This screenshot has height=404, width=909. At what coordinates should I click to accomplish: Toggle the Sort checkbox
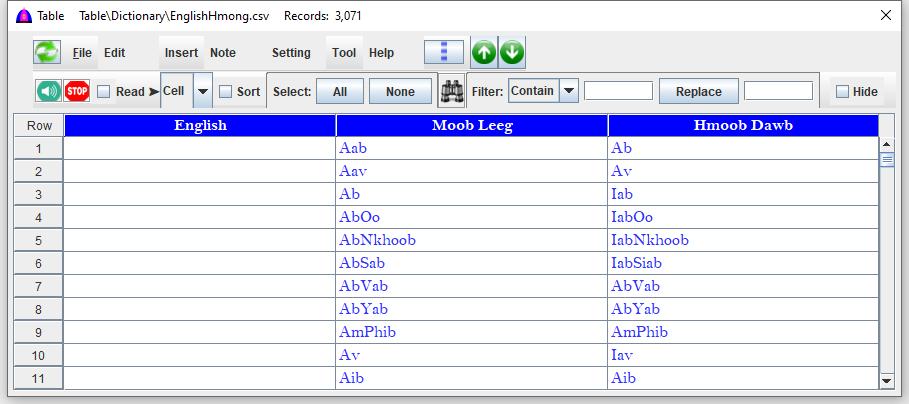[226, 92]
